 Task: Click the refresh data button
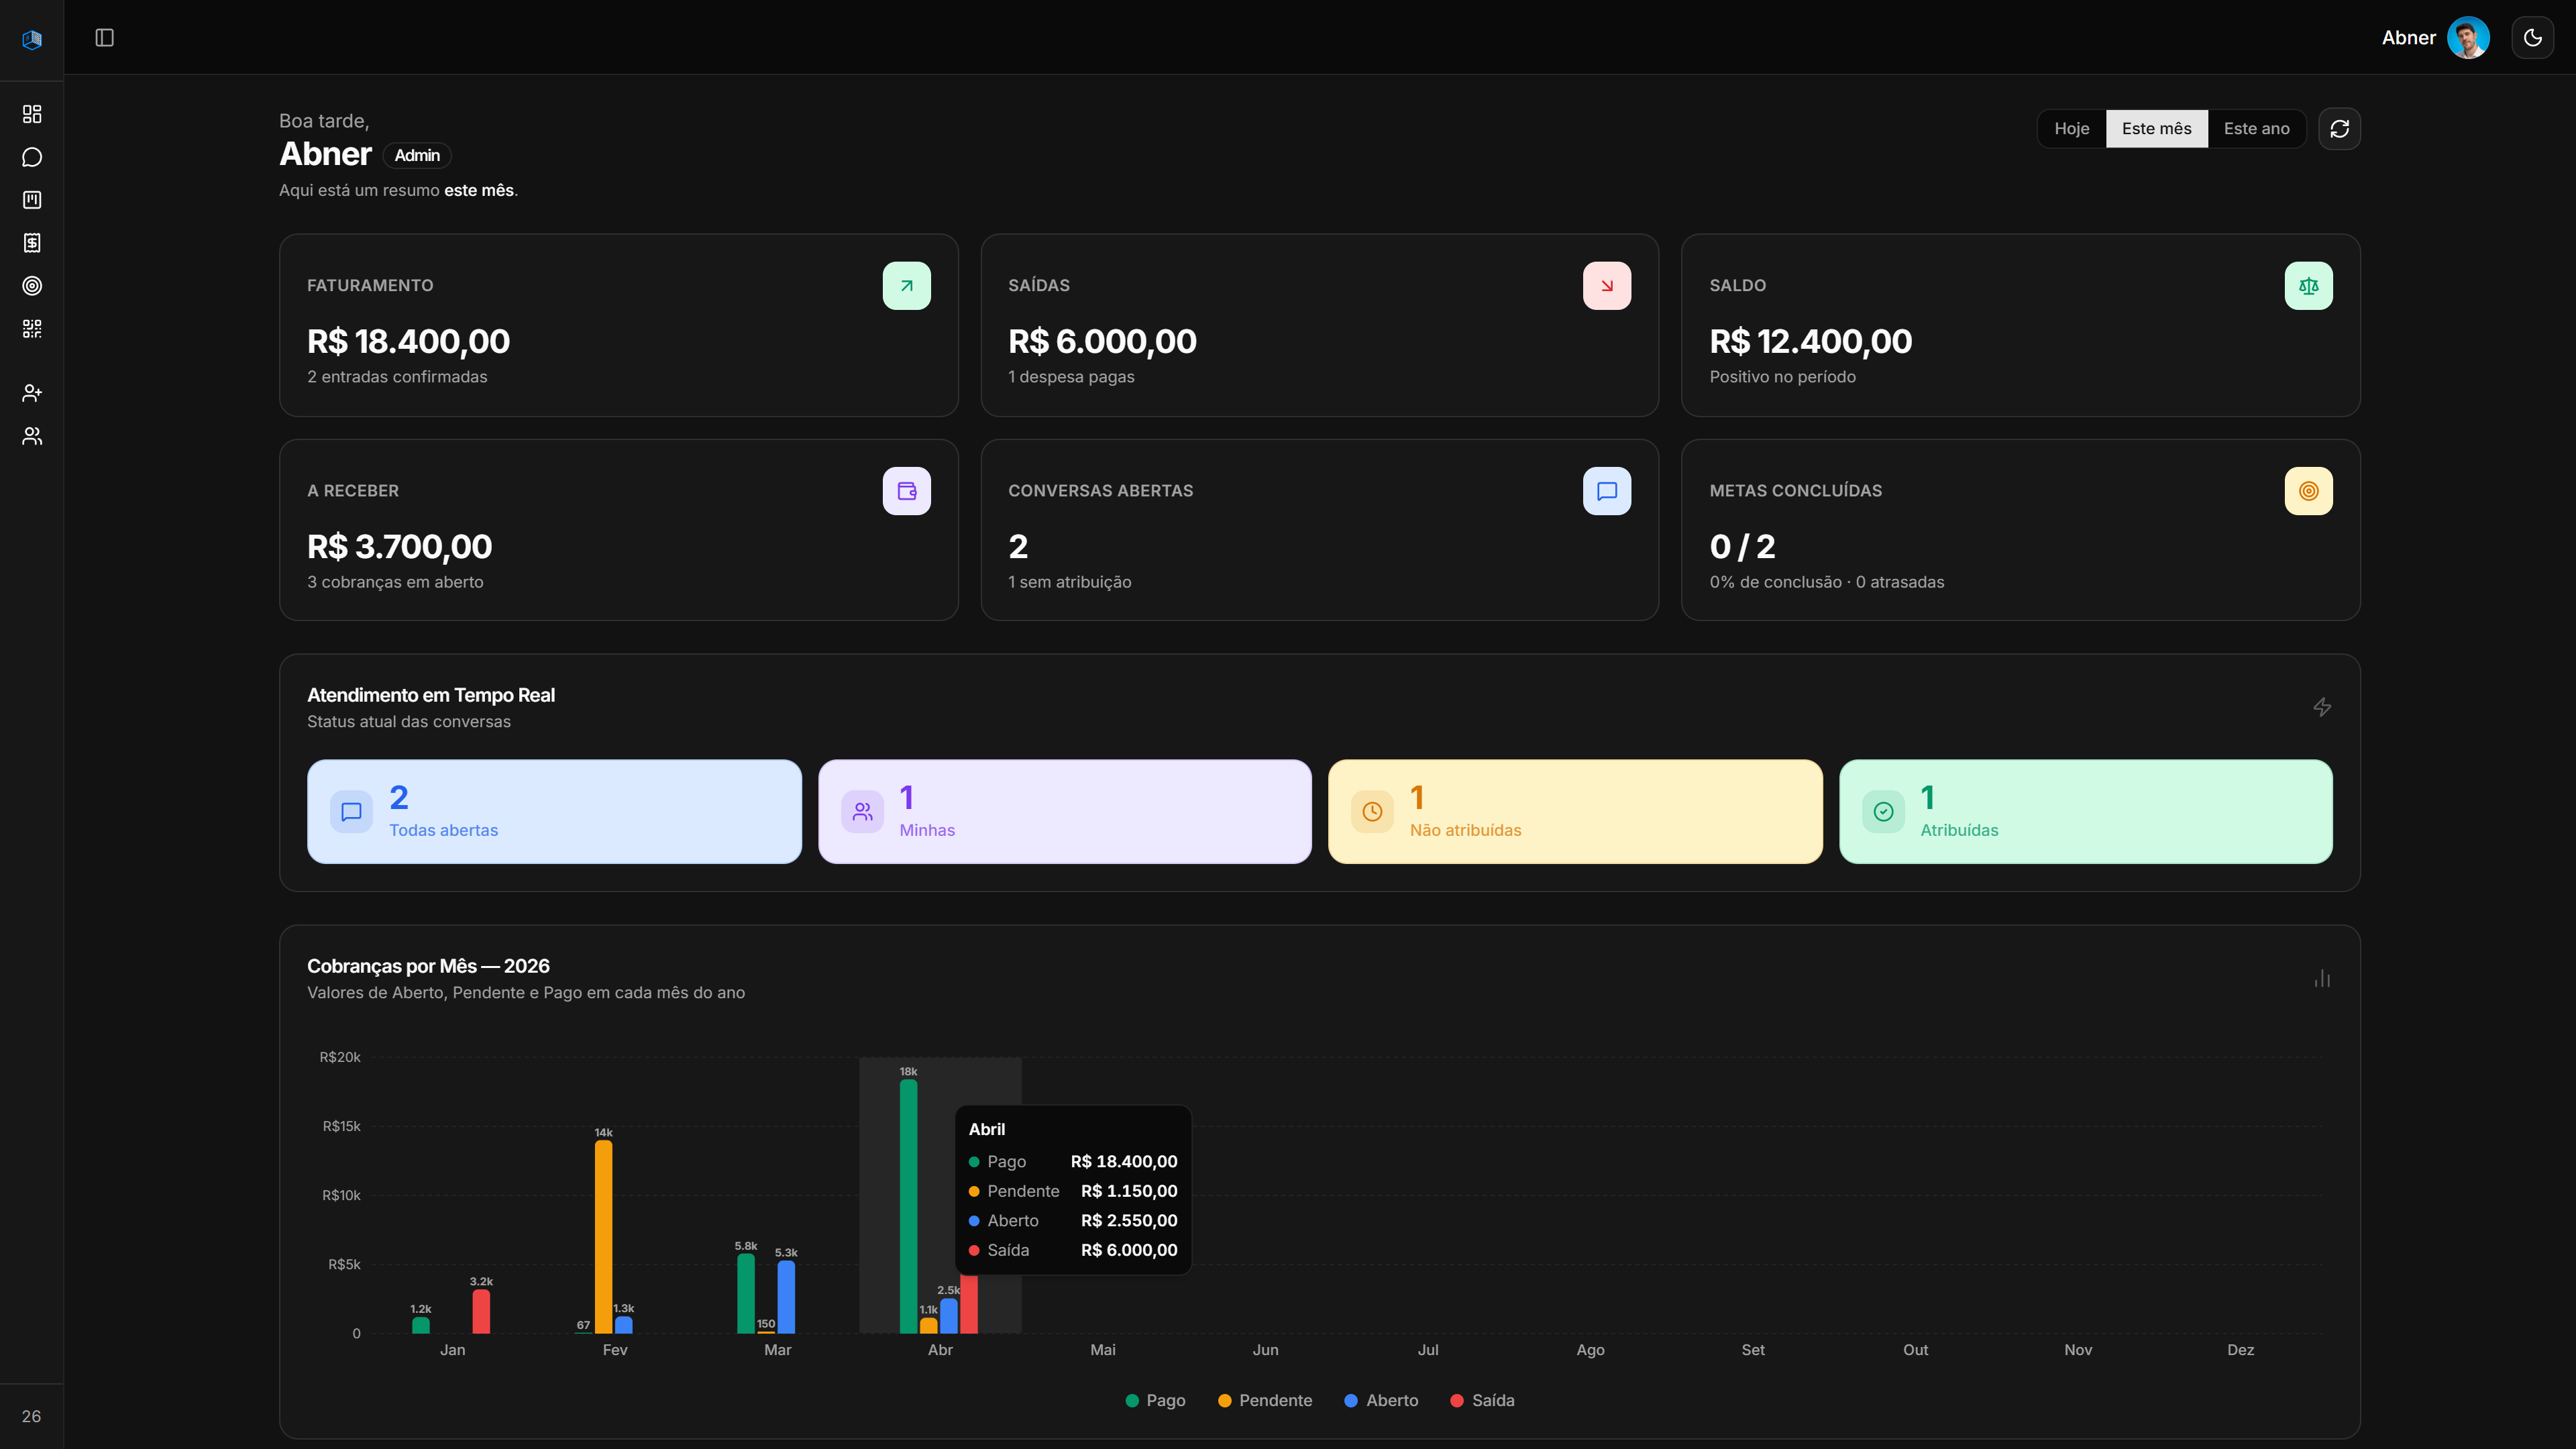coord(2339,129)
